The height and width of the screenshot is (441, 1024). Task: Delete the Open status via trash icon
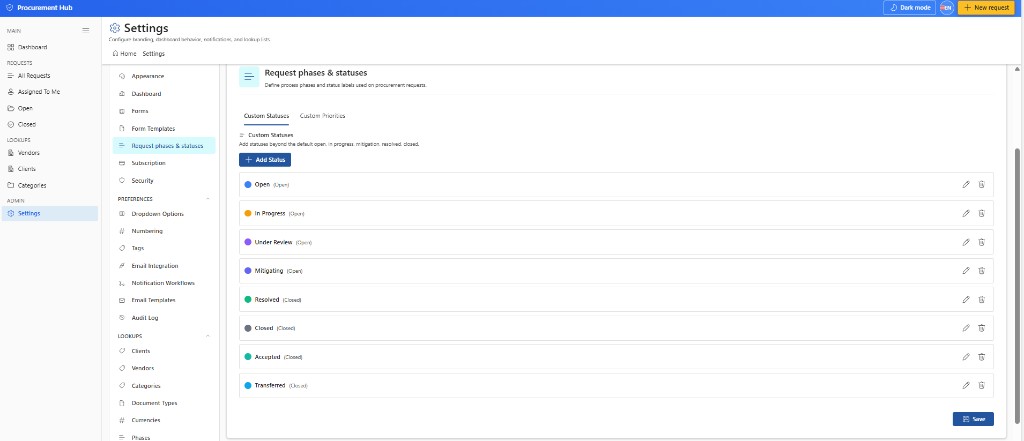pos(981,184)
